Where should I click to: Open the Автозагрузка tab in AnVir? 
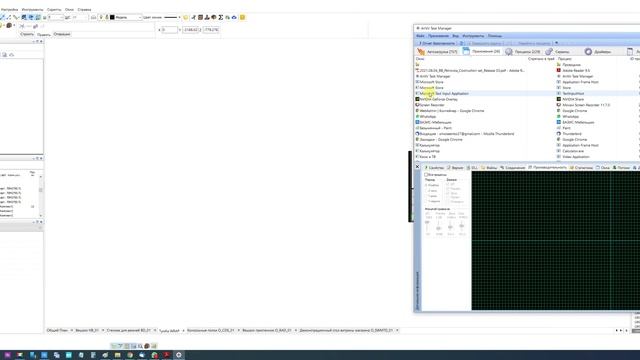438,52
